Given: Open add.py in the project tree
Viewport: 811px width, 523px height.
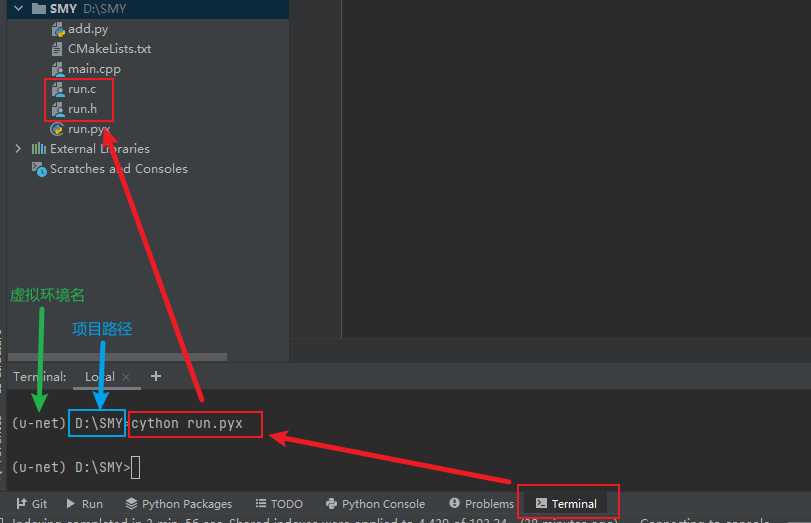Looking at the screenshot, I should coord(88,29).
